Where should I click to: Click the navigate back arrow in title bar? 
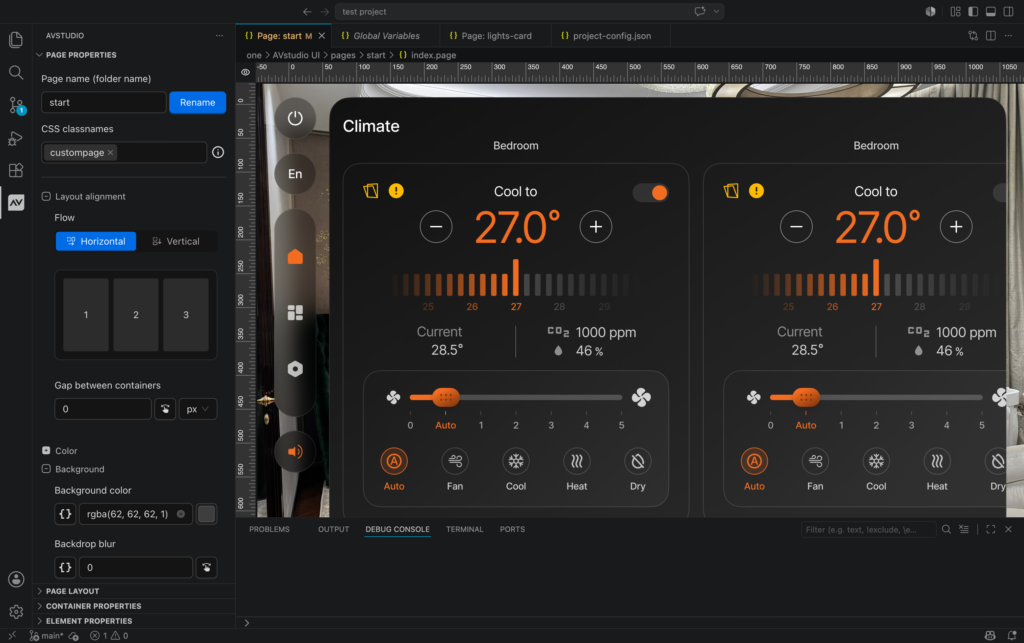(x=307, y=12)
